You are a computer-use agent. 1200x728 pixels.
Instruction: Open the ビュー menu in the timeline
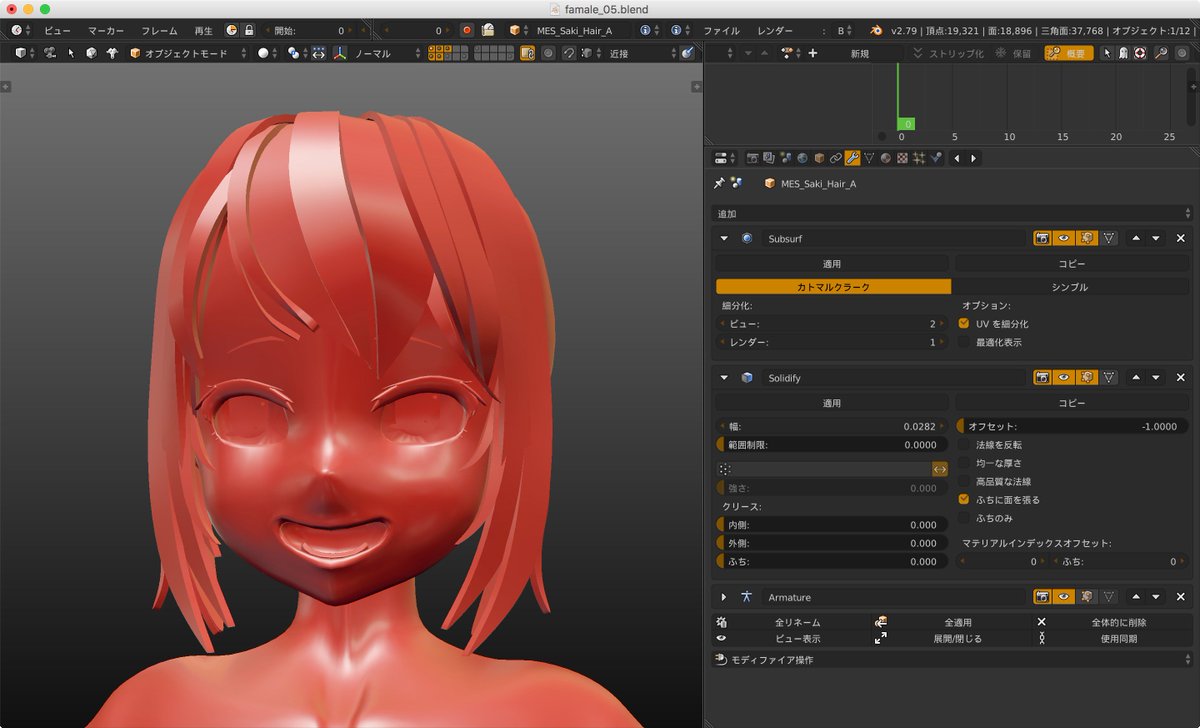(56, 30)
